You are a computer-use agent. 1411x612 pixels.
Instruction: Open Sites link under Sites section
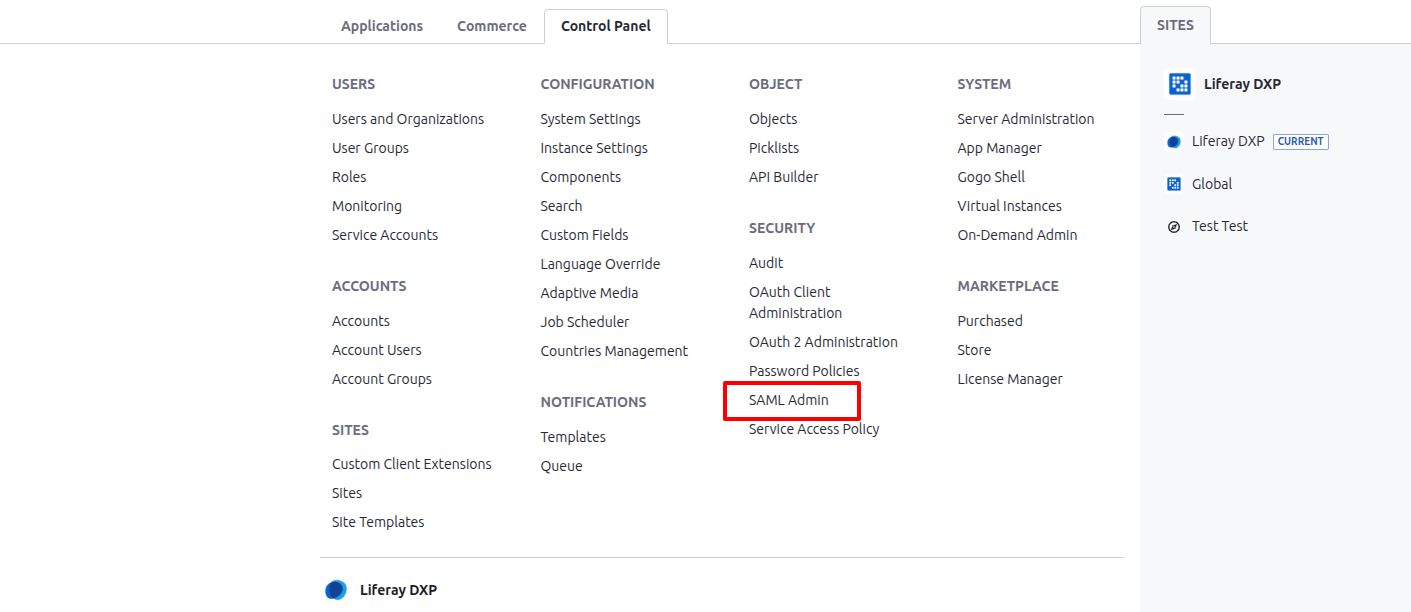click(x=347, y=493)
